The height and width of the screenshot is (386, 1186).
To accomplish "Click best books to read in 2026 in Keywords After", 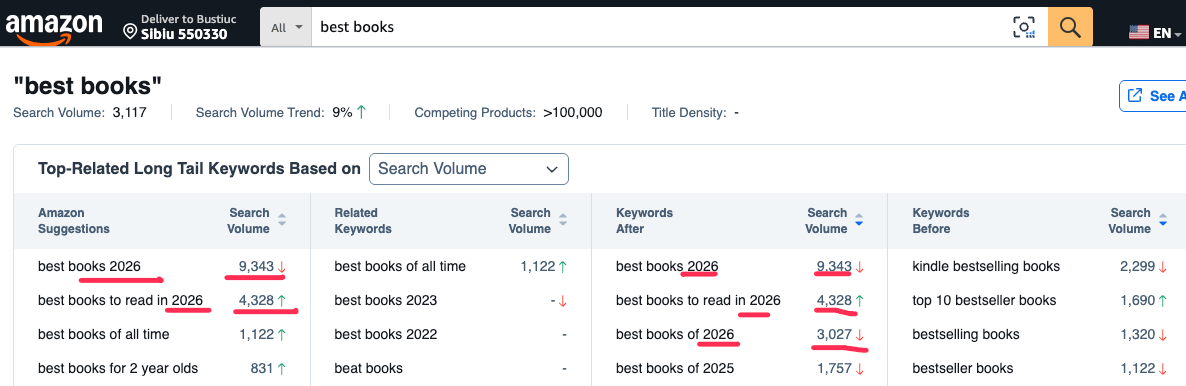I will click(x=698, y=300).
